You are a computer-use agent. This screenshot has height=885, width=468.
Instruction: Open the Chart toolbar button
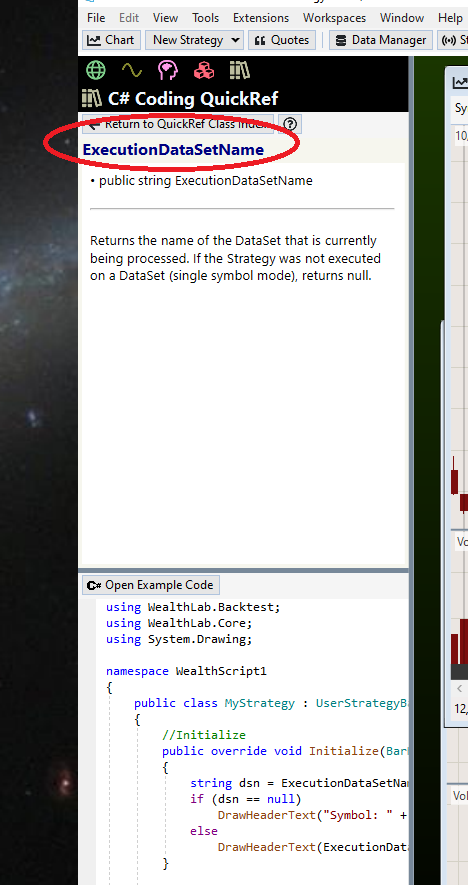click(111, 40)
